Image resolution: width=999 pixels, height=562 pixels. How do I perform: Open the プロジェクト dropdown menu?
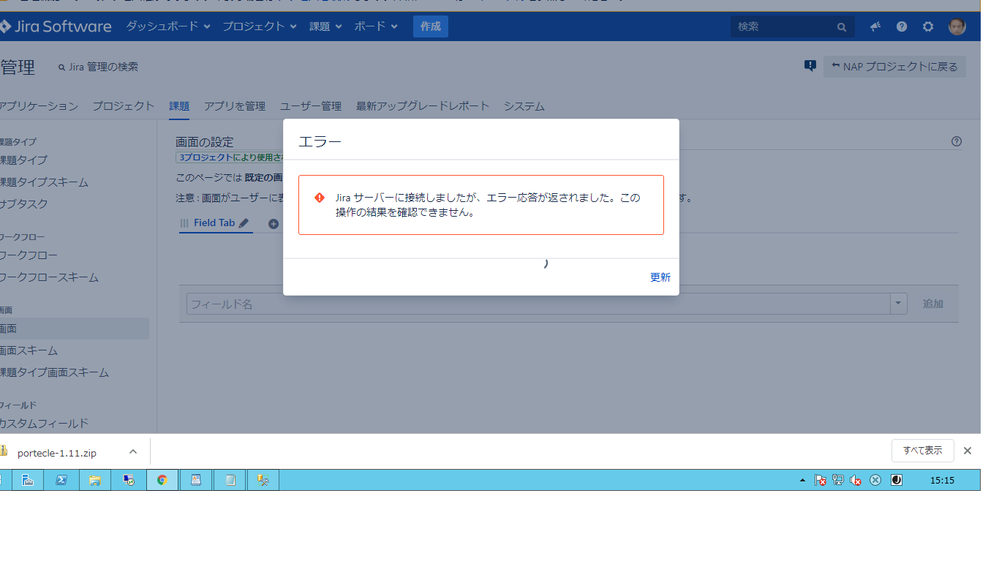[x=259, y=26]
